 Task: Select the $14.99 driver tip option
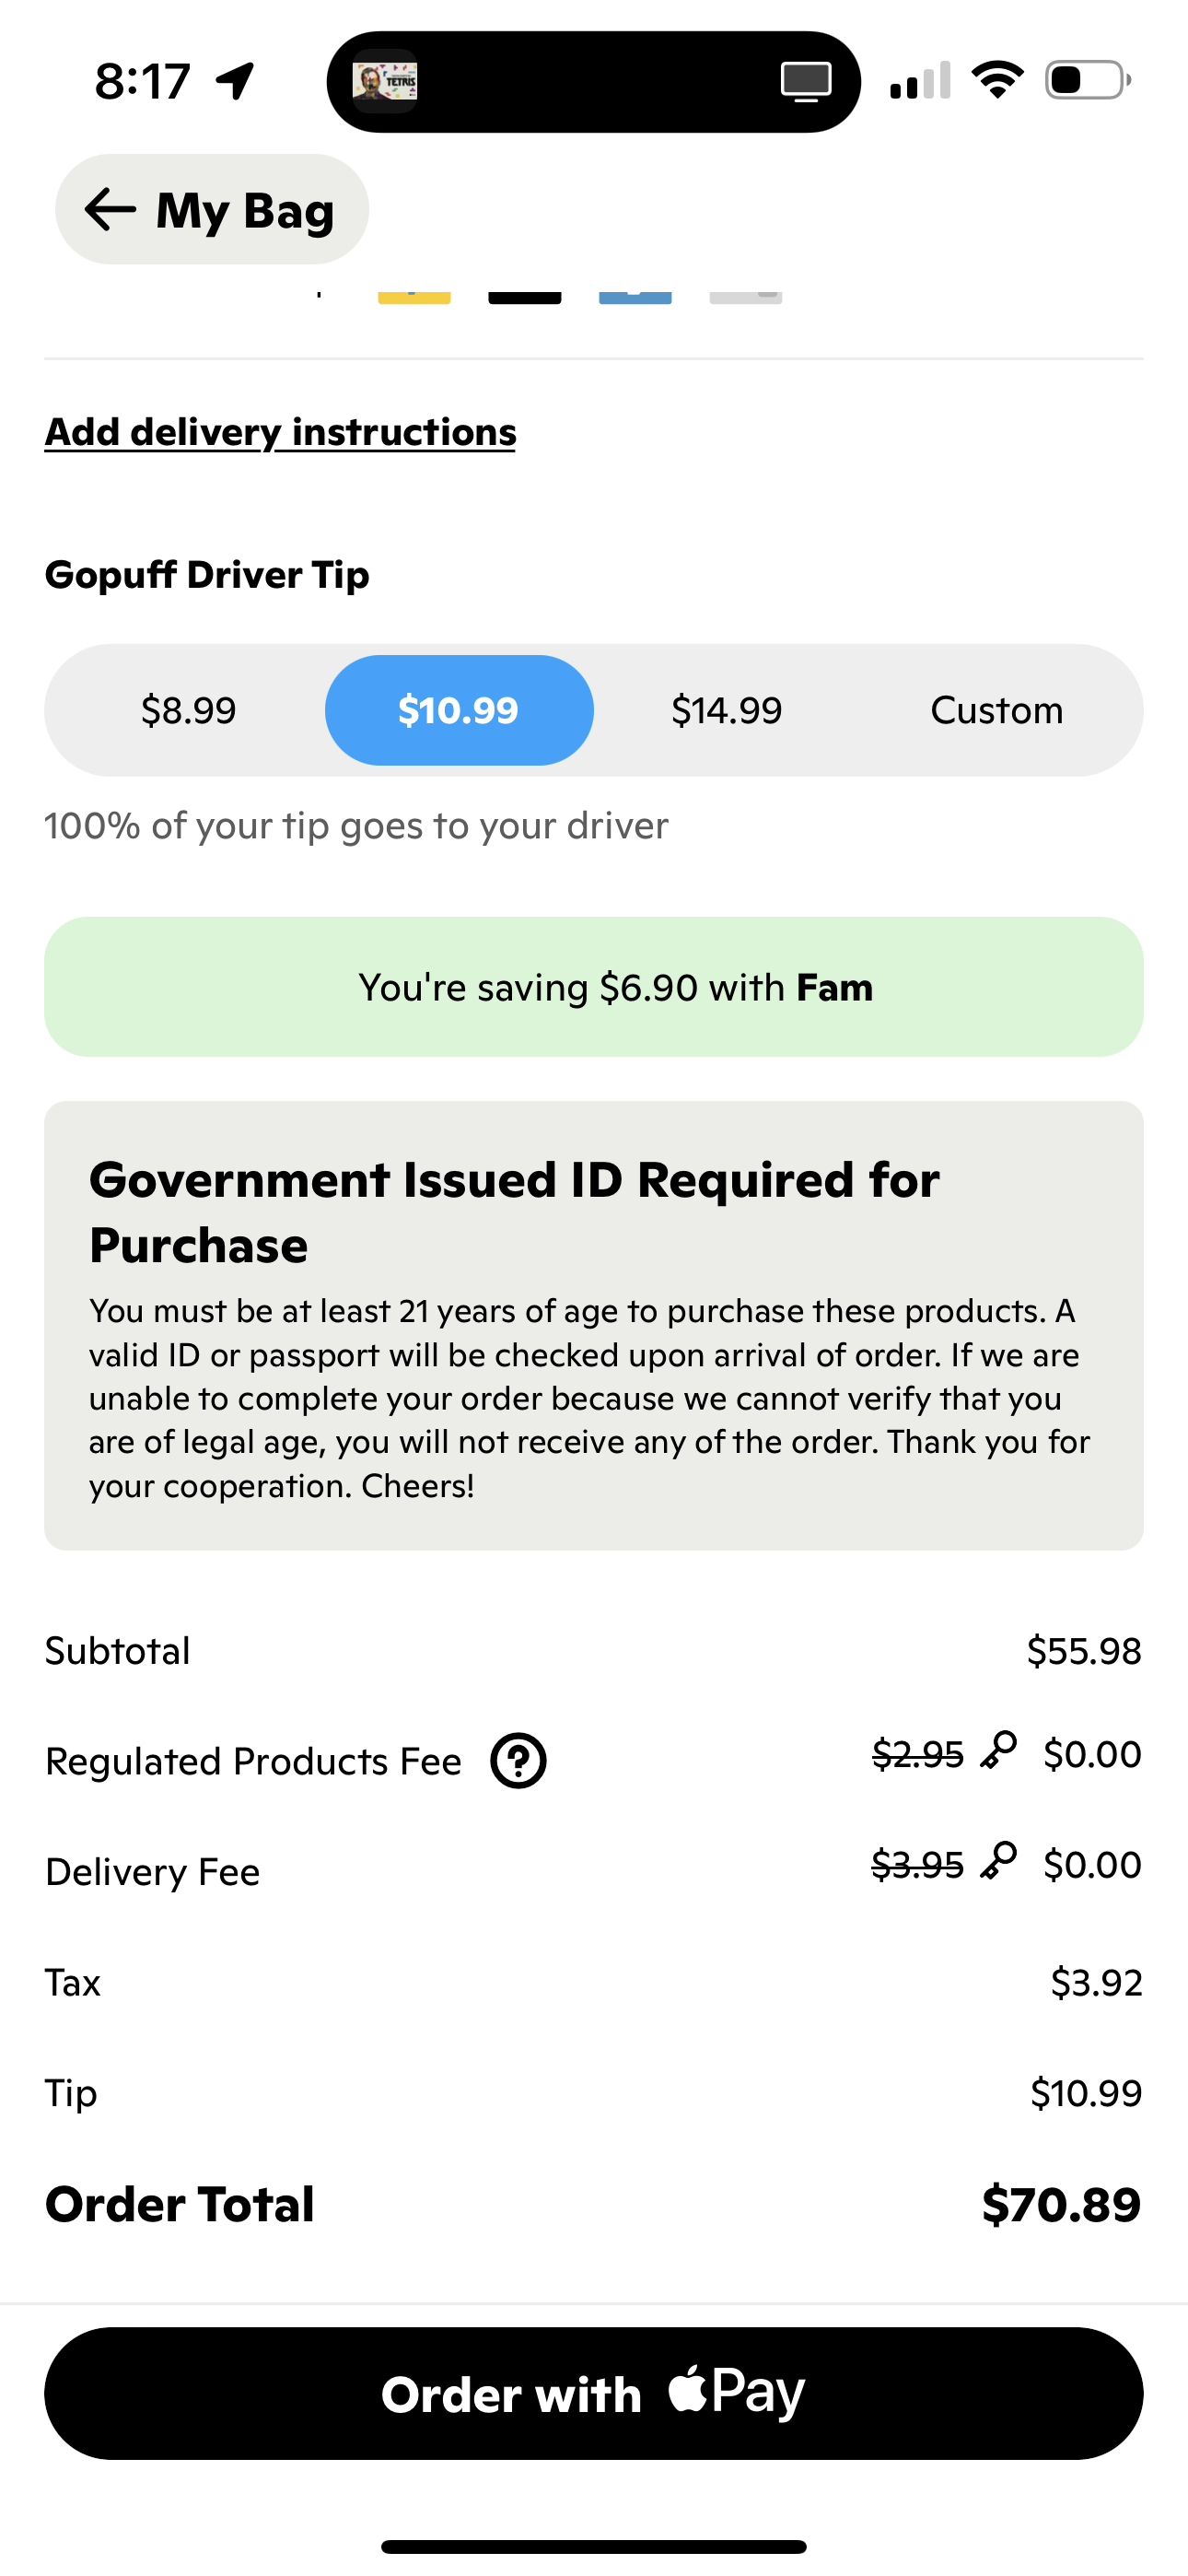tap(727, 710)
